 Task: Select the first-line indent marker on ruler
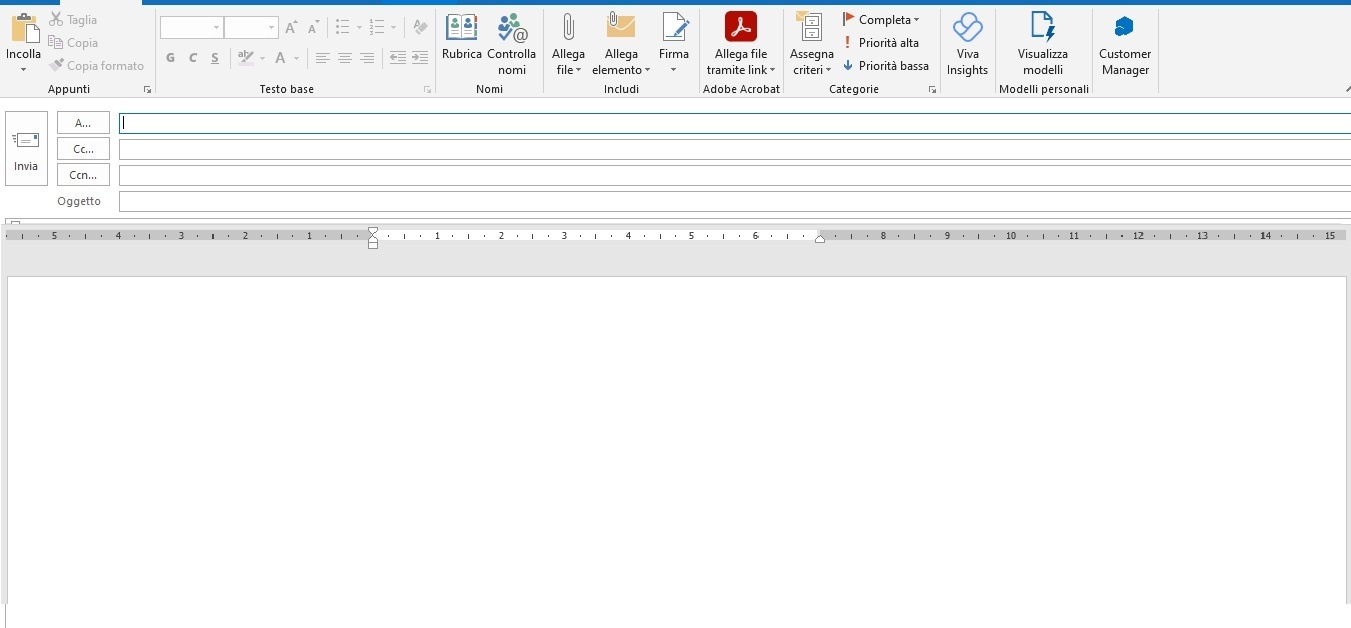click(373, 231)
